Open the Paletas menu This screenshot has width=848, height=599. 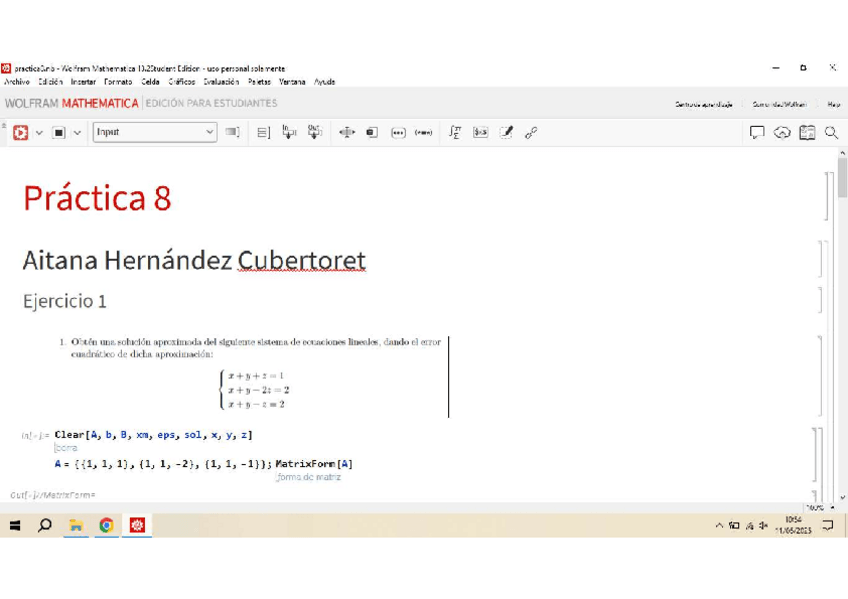259,82
